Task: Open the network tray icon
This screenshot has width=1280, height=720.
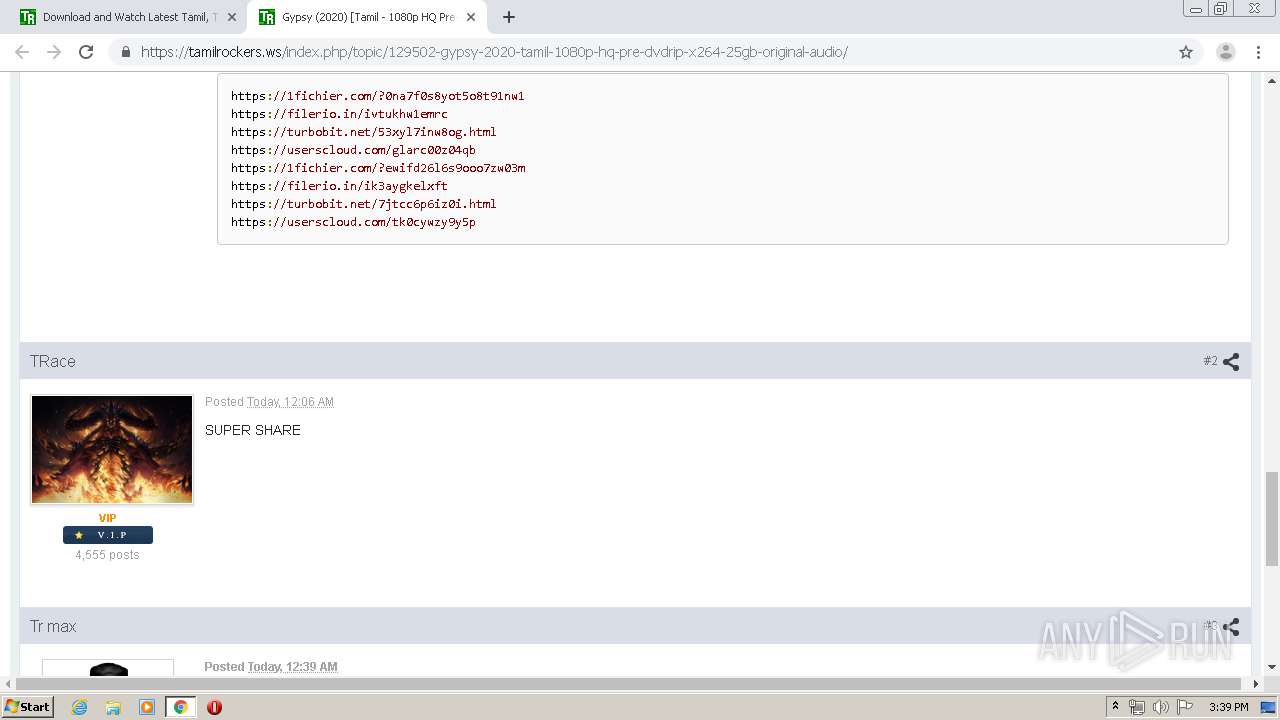Action: click(x=1137, y=707)
